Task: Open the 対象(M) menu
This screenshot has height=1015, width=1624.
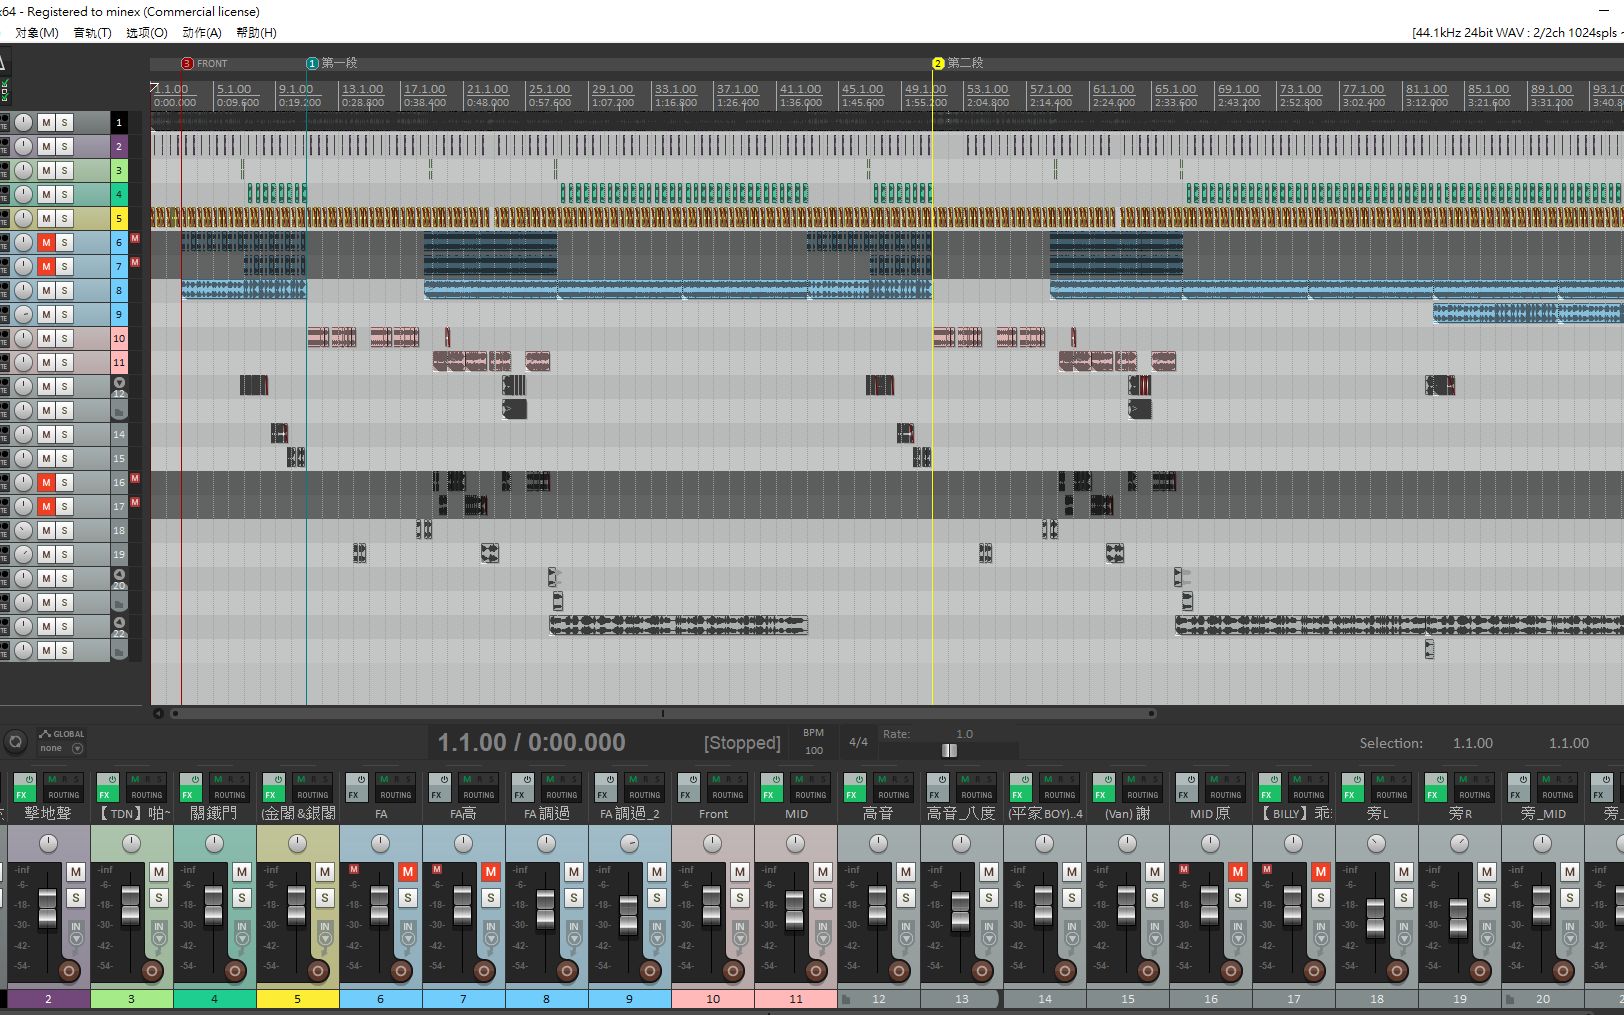Action: coord(36,33)
